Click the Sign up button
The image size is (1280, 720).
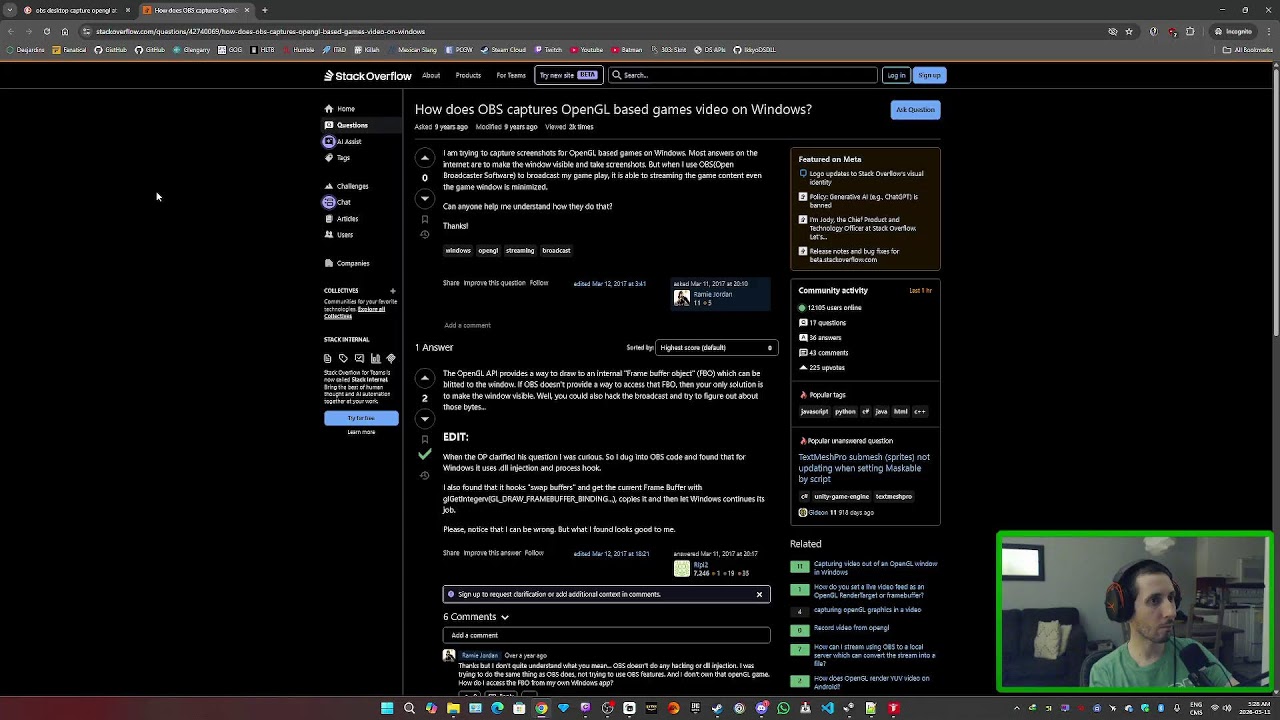929,75
